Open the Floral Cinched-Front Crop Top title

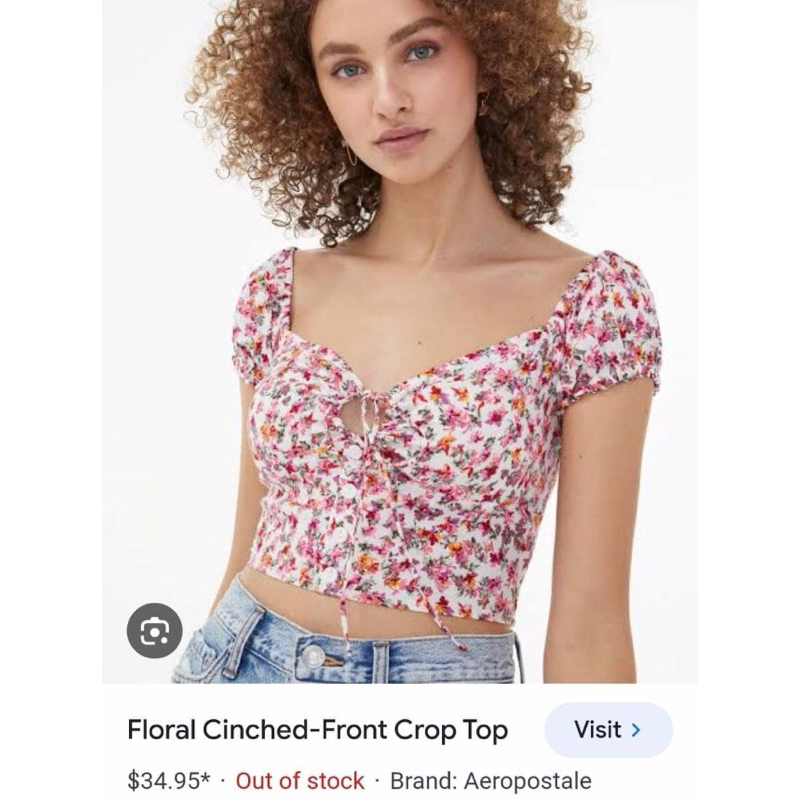pyautogui.click(x=317, y=730)
